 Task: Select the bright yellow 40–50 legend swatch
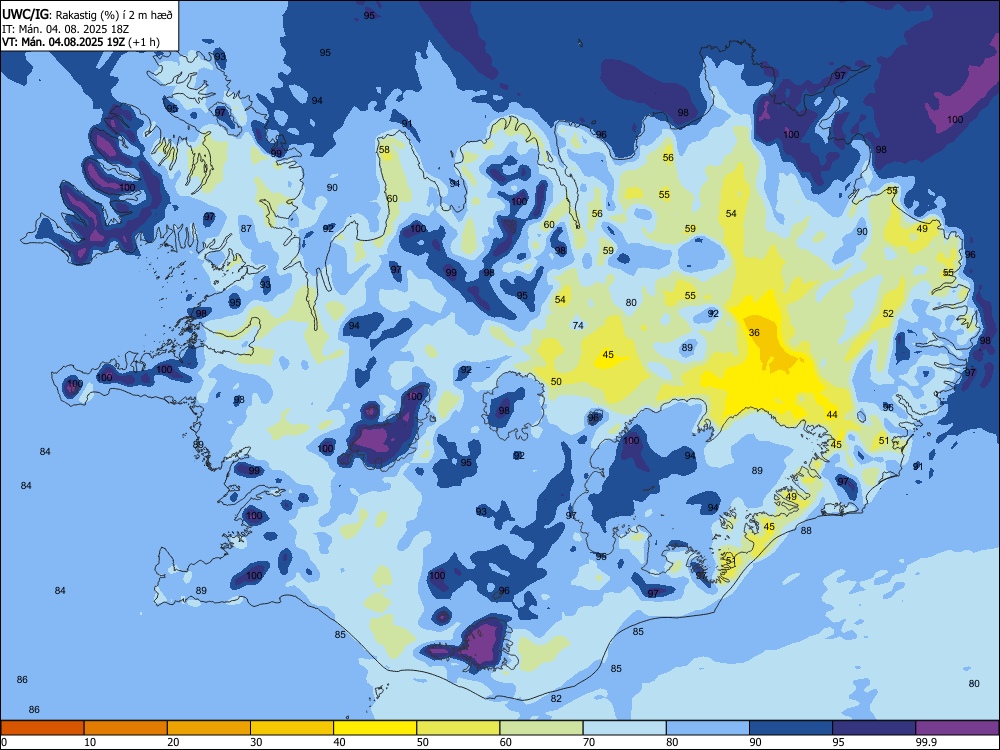[375, 728]
